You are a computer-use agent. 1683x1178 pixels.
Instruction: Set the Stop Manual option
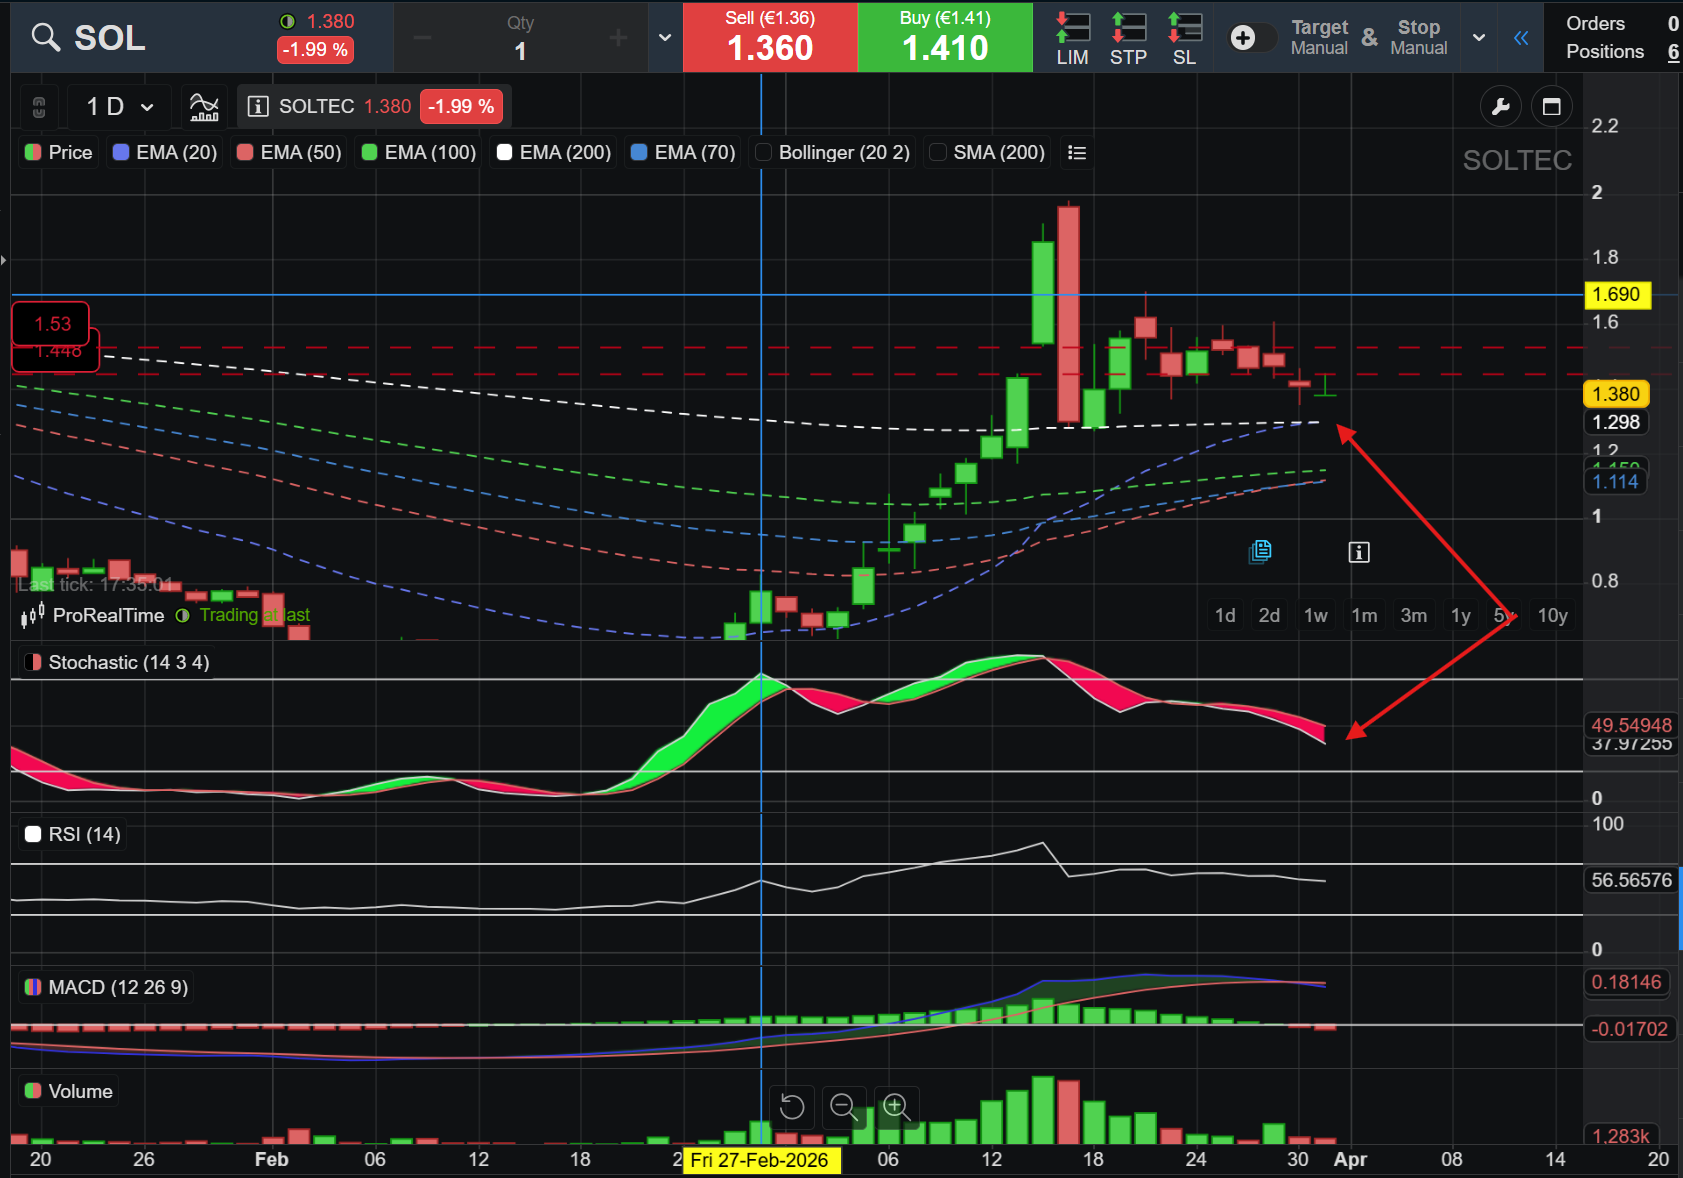tap(1419, 38)
